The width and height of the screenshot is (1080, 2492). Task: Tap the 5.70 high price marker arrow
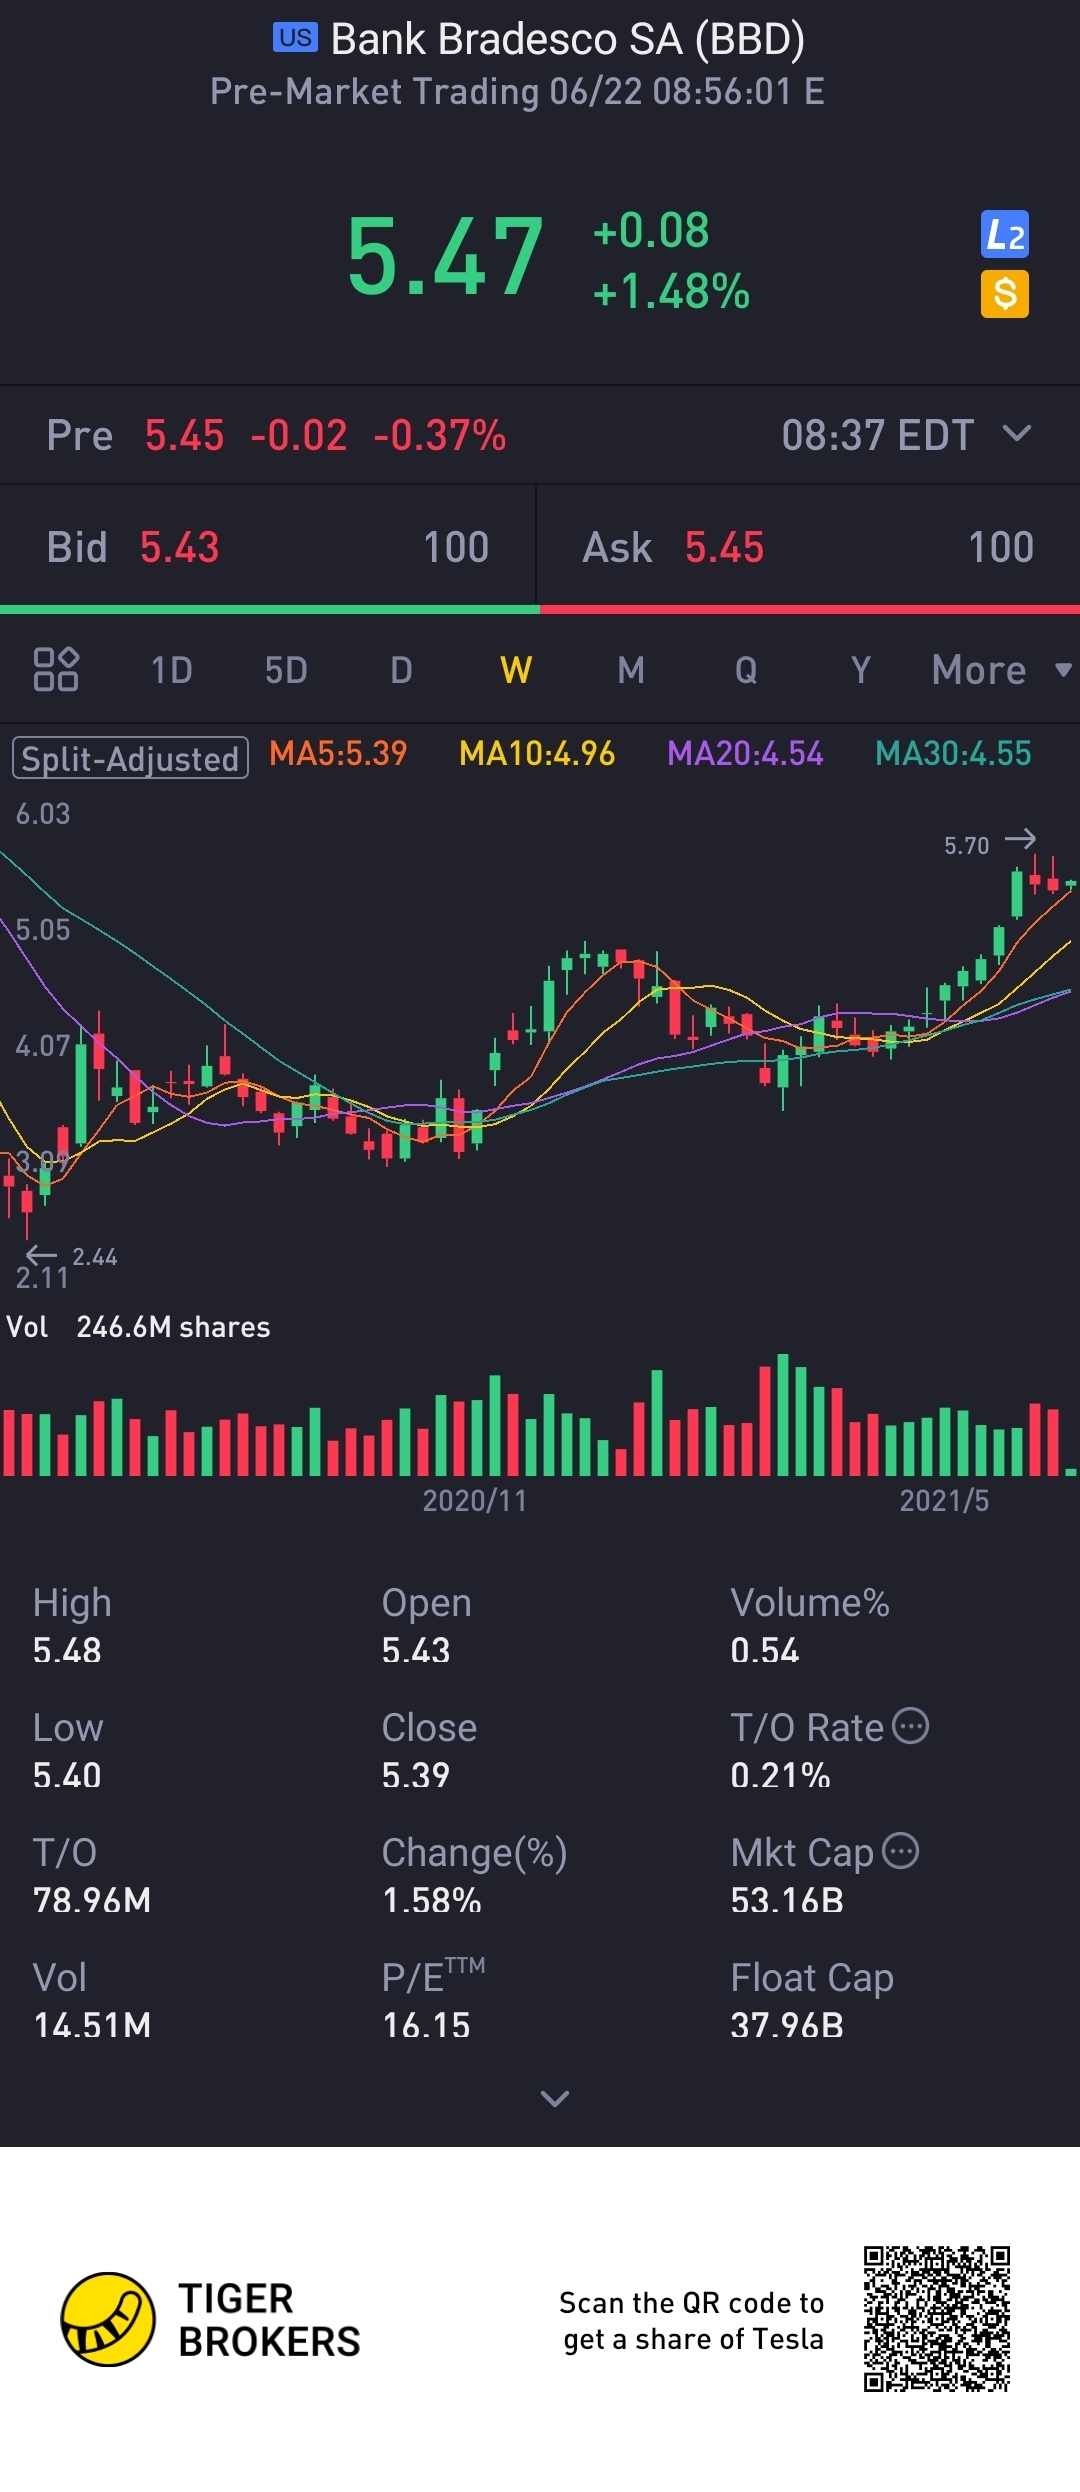[x=1020, y=839]
